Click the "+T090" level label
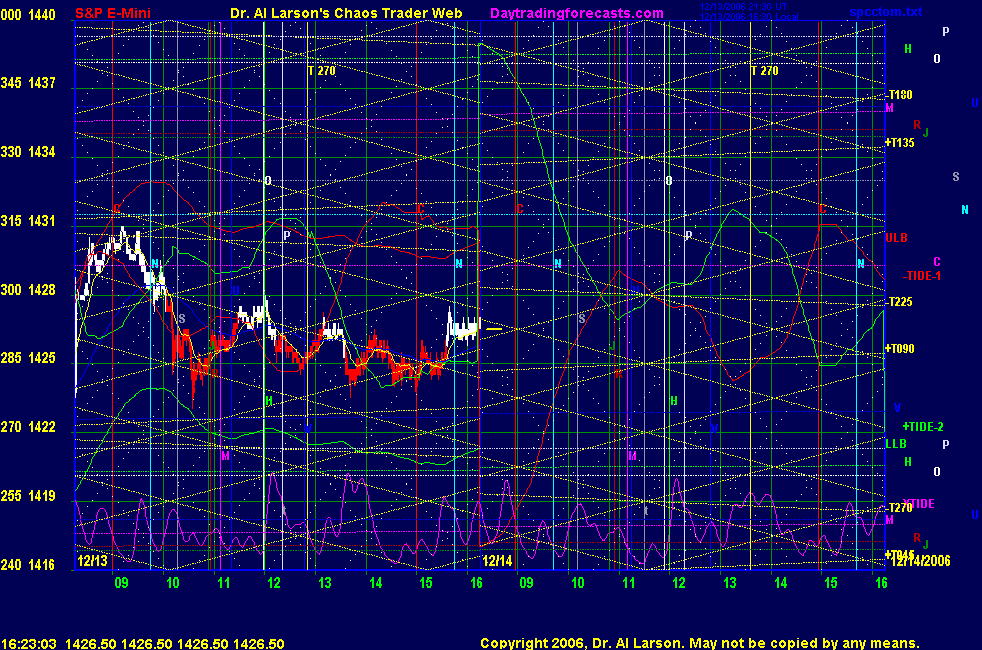The height and width of the screenshot is (650, 982). point(899,349)
